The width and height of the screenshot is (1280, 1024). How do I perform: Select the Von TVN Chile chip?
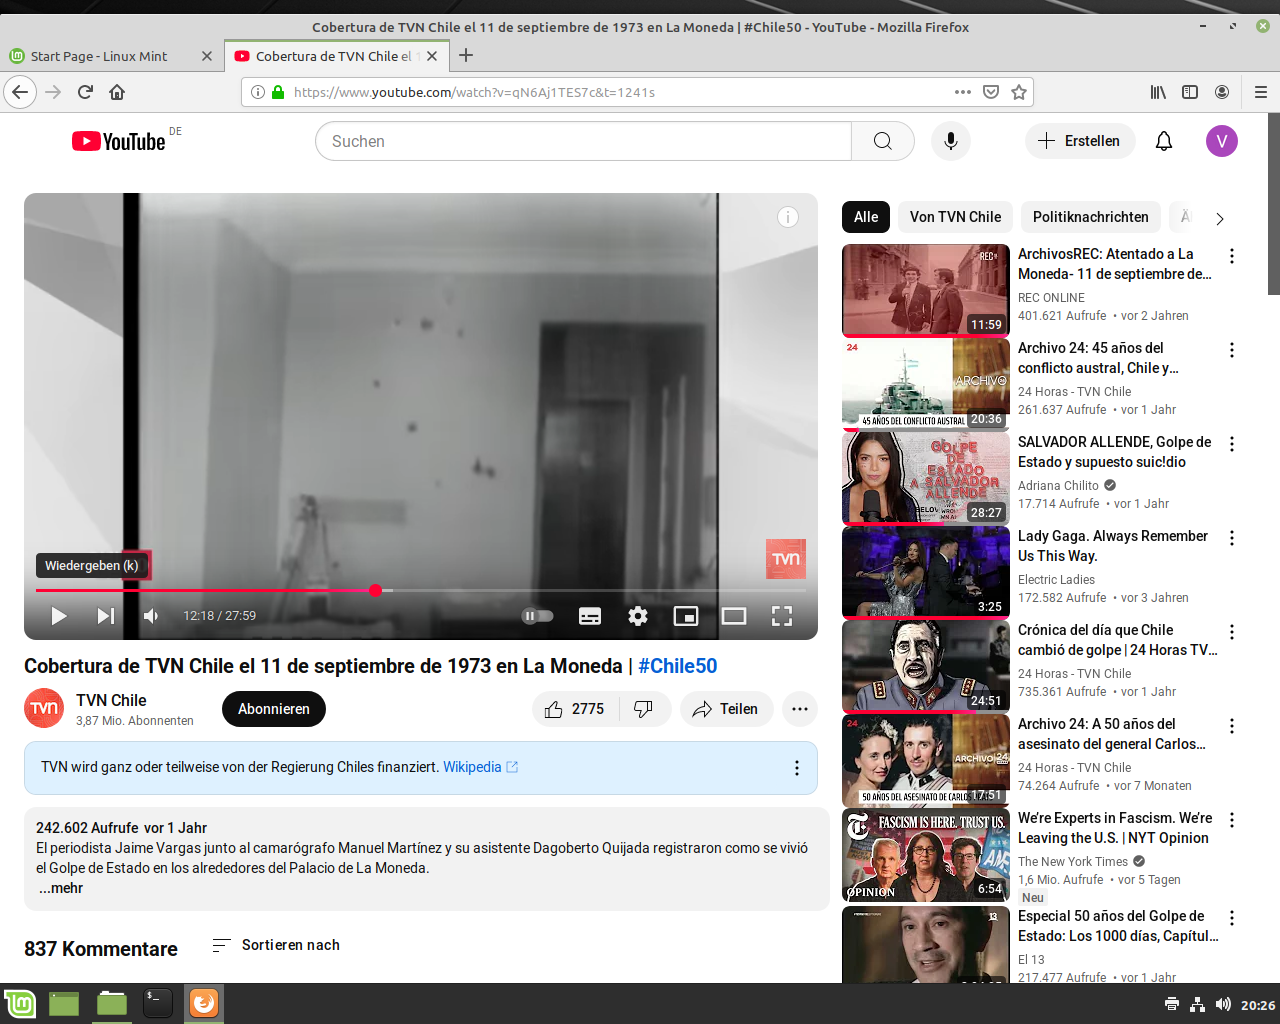tap(955, 217)
